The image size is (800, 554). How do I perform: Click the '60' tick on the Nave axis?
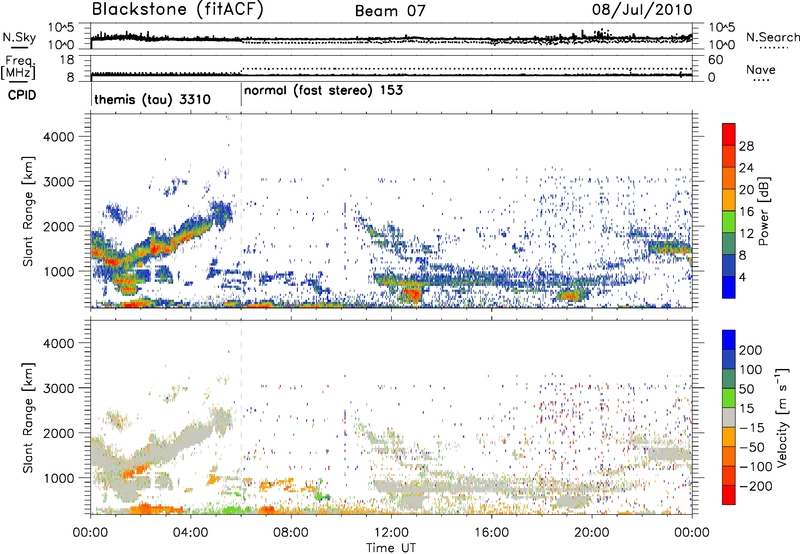tap(716, 60)
